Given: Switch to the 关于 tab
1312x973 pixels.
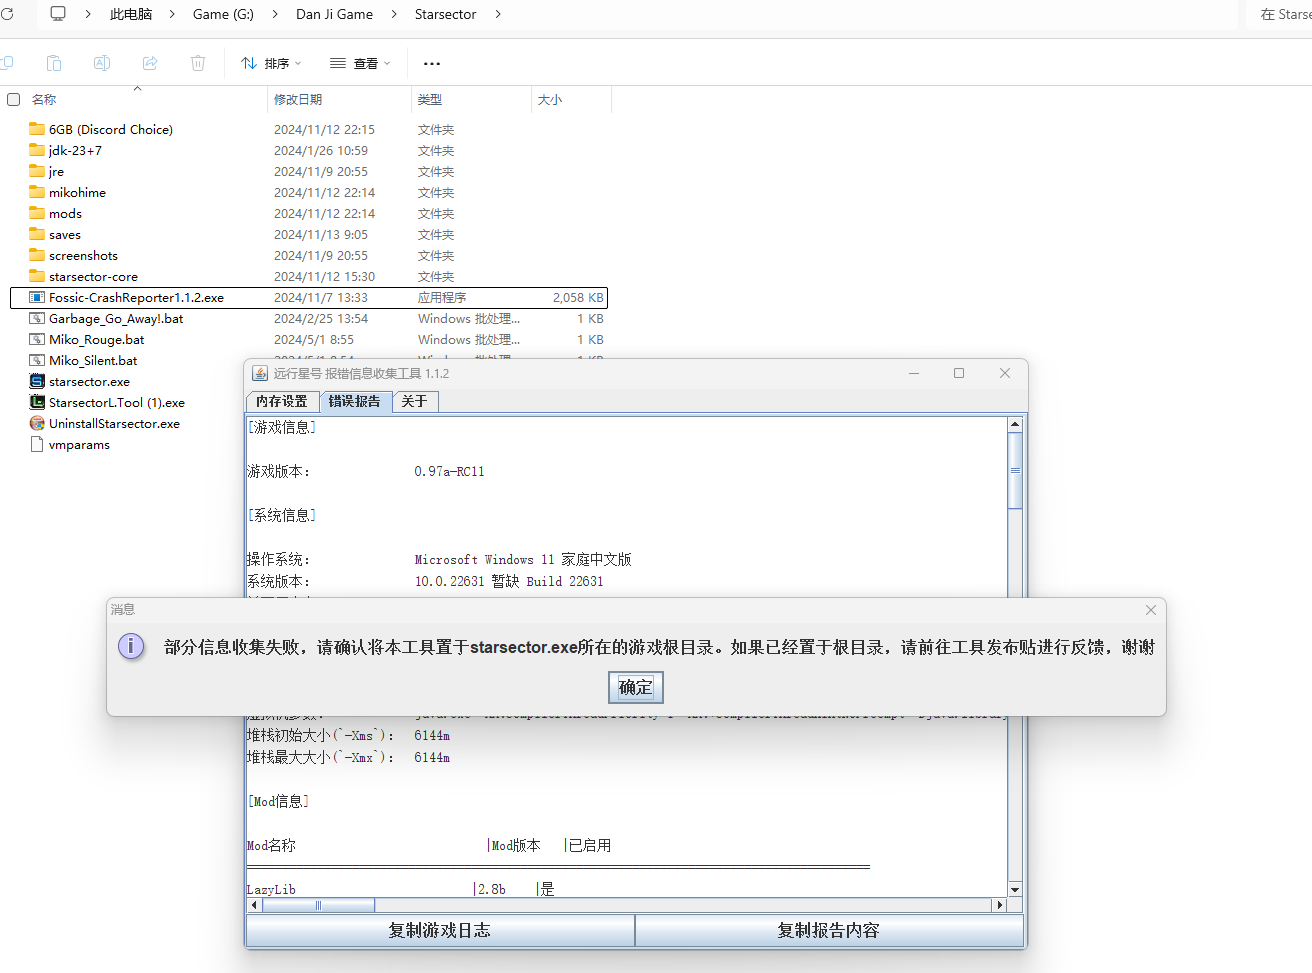Looking at the screenshot, I should [x=415, y=401].
